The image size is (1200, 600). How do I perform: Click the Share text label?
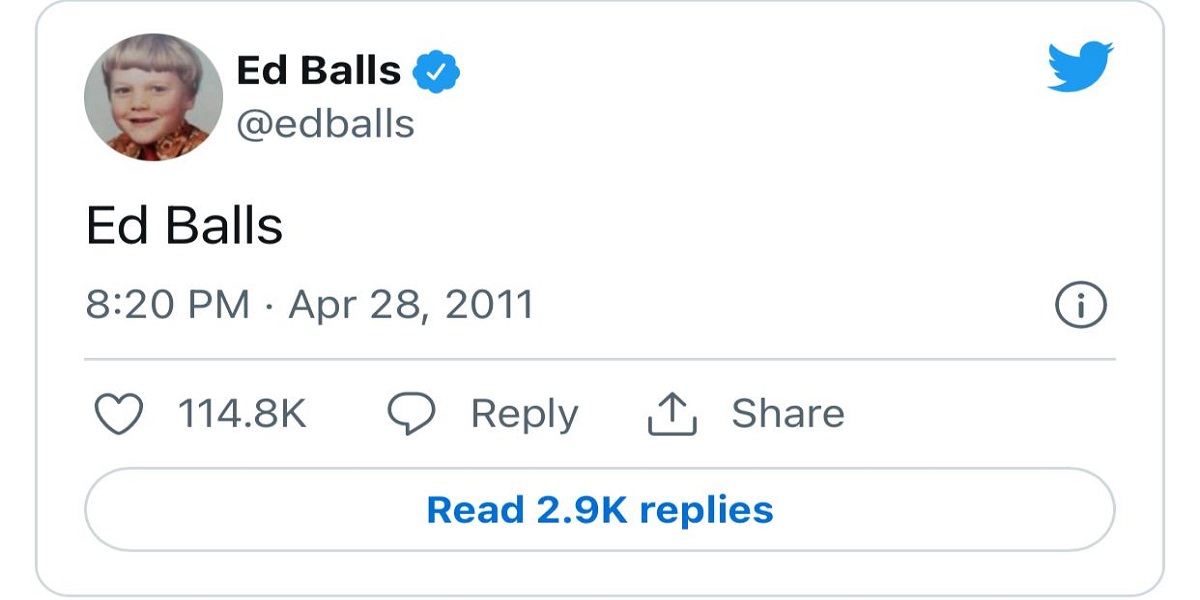pos(788,414)
